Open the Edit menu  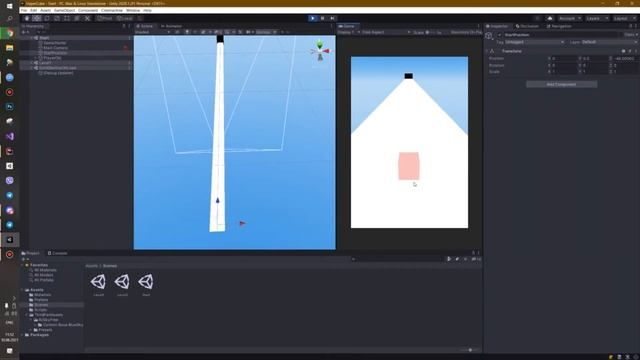33,10
